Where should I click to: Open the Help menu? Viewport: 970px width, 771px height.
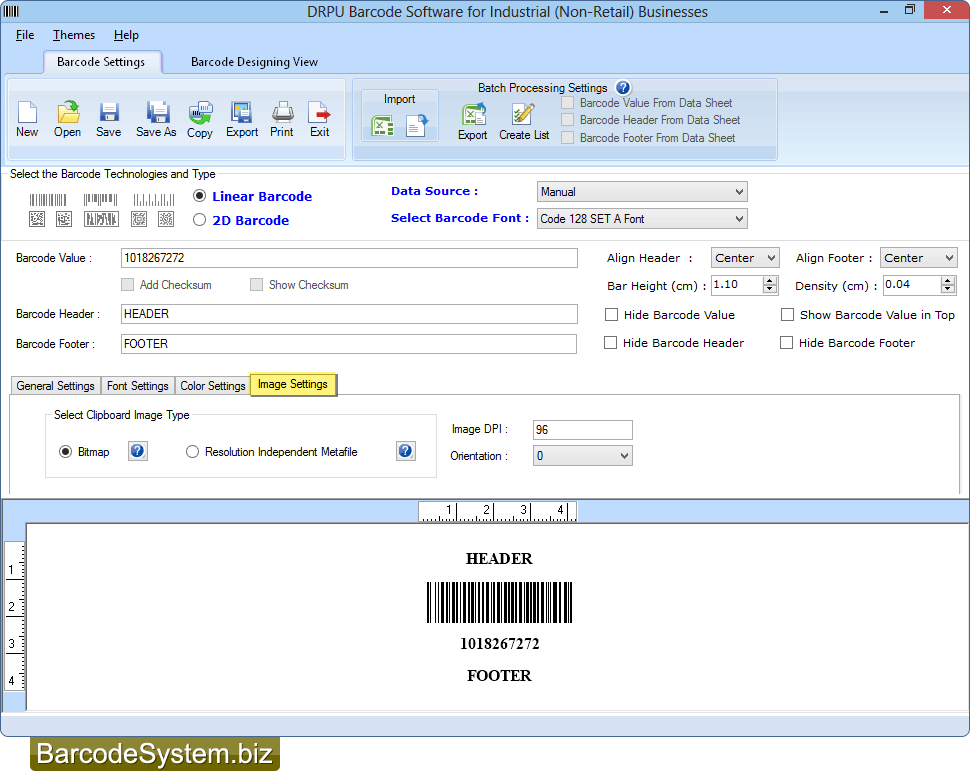click(x=126, y=35)
